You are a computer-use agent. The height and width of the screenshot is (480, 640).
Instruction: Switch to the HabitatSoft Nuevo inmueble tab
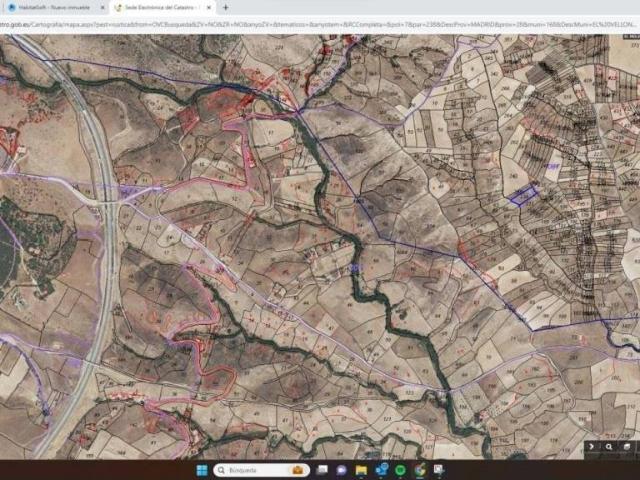click(50, 7)
